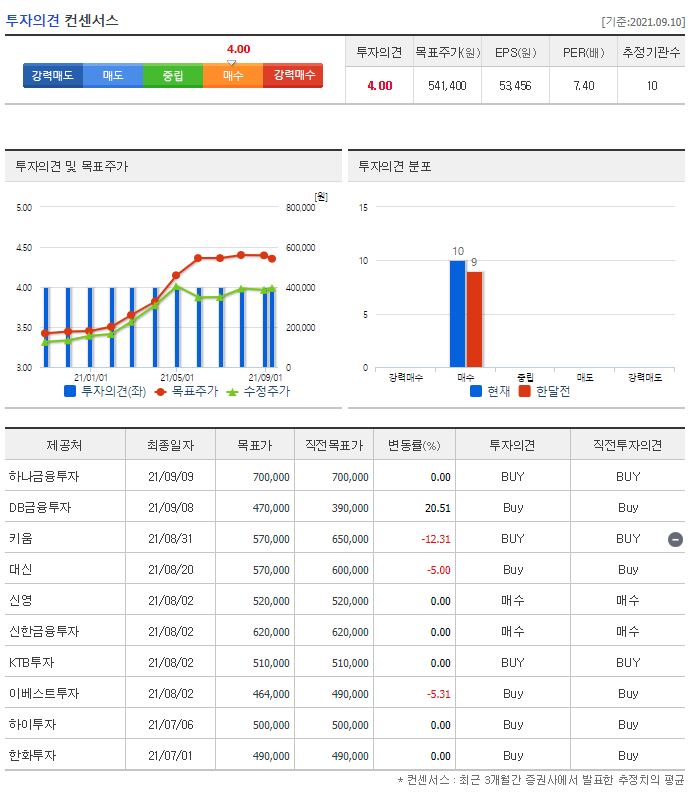Sort by 최종일자 column header
Screen dimensions: 692x798
170,445
